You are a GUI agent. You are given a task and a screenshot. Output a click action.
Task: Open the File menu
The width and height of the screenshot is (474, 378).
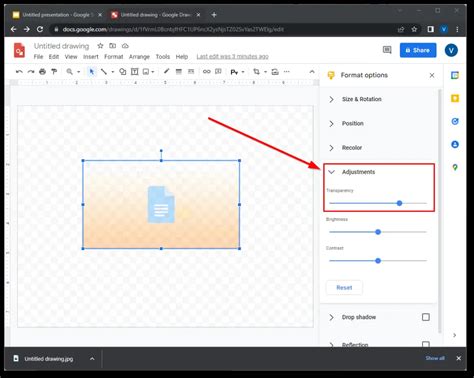38,57
